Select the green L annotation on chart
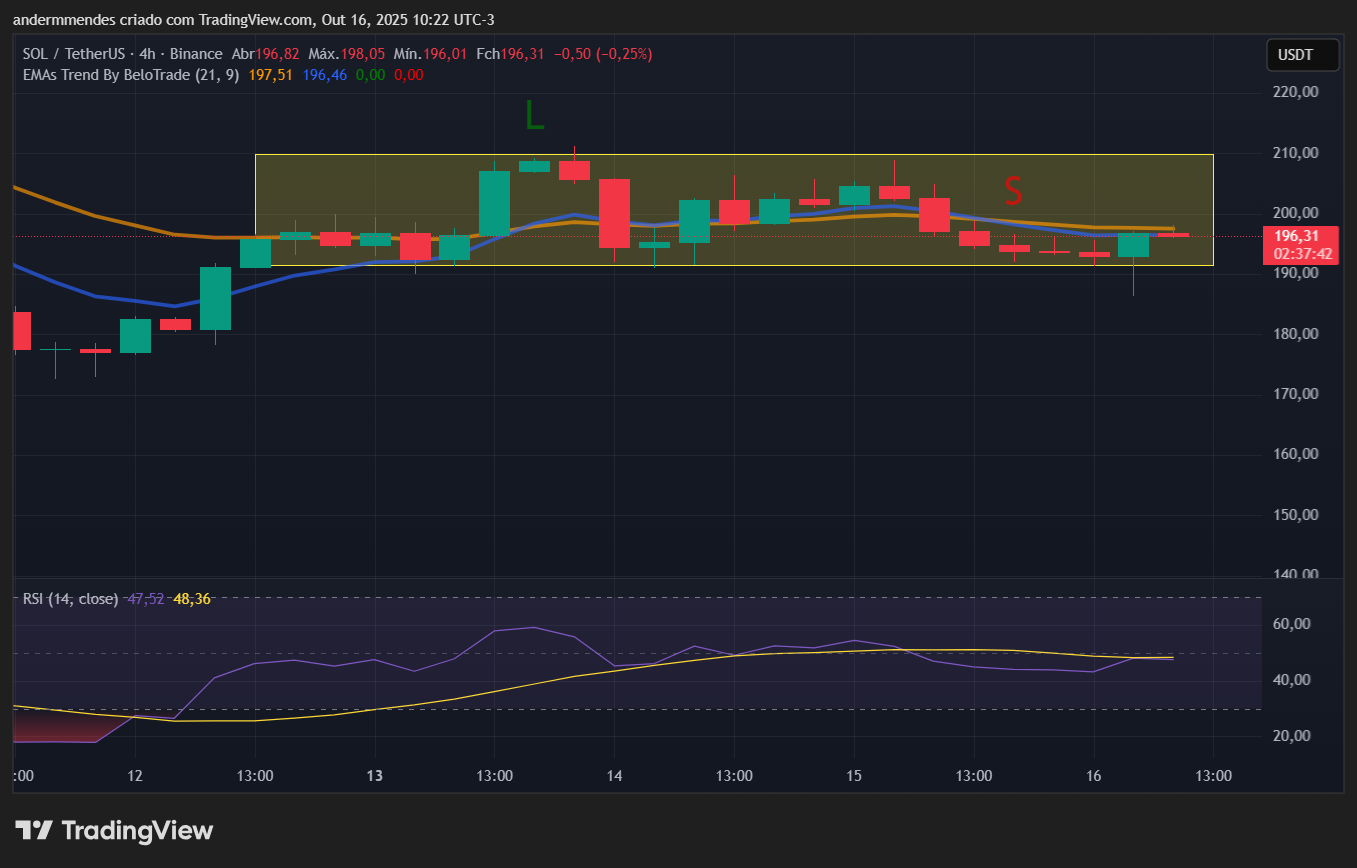1357x868 pixels. tap(535, 117)
